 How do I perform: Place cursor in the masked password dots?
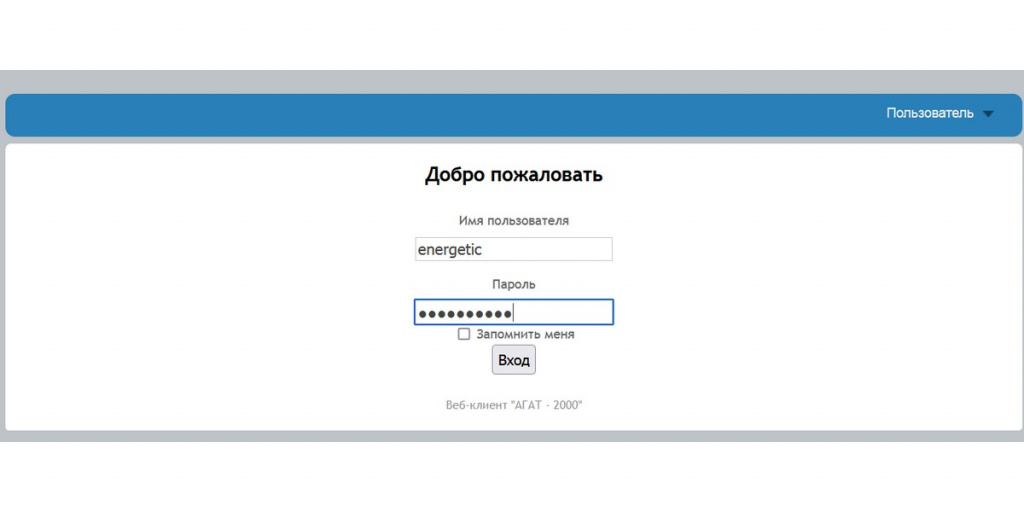pos(464,314)
